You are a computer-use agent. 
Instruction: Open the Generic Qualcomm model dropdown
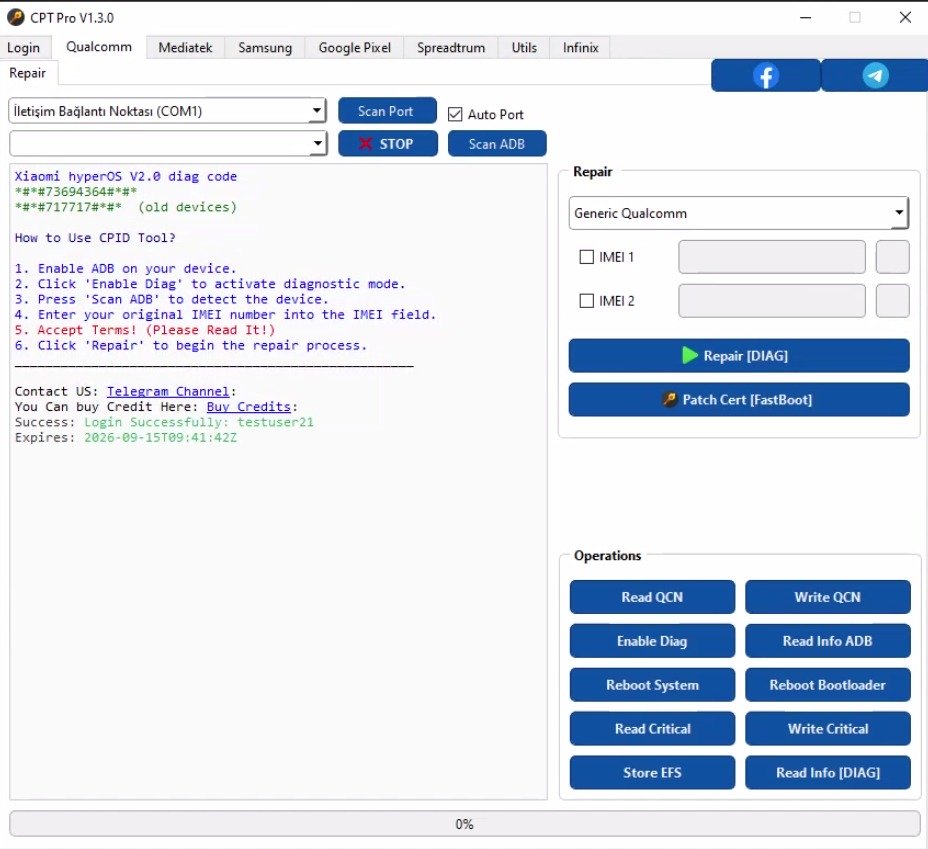739,213
